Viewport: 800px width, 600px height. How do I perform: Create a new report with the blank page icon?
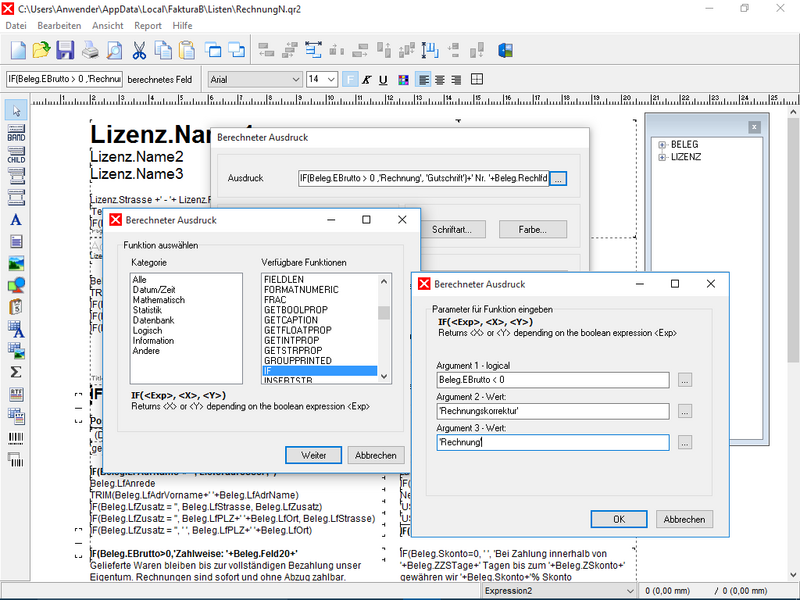point(18,51)
